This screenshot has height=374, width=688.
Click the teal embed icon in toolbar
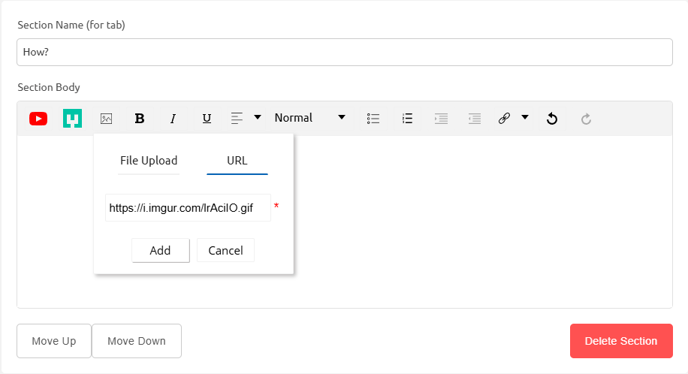coord(72,119)
